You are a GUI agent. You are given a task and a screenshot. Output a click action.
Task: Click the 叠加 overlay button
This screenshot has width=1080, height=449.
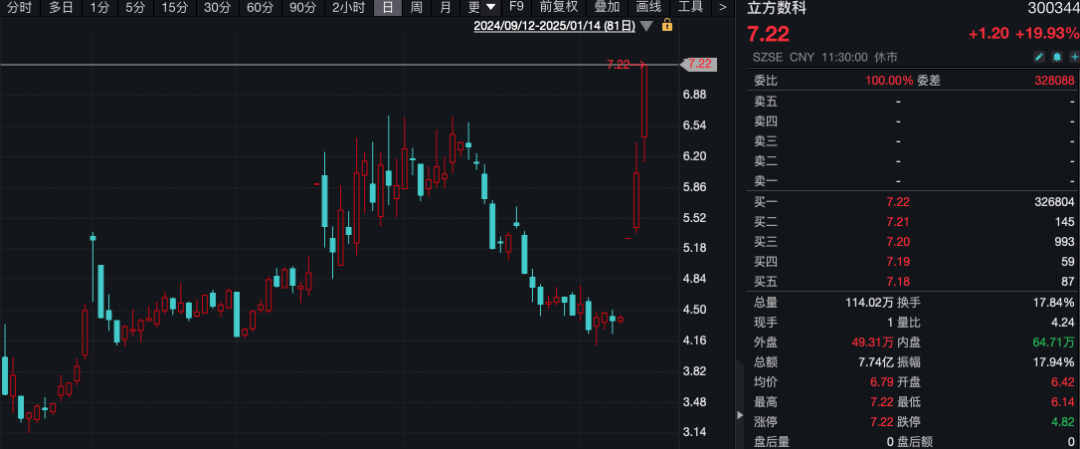[x=607, y=7]
